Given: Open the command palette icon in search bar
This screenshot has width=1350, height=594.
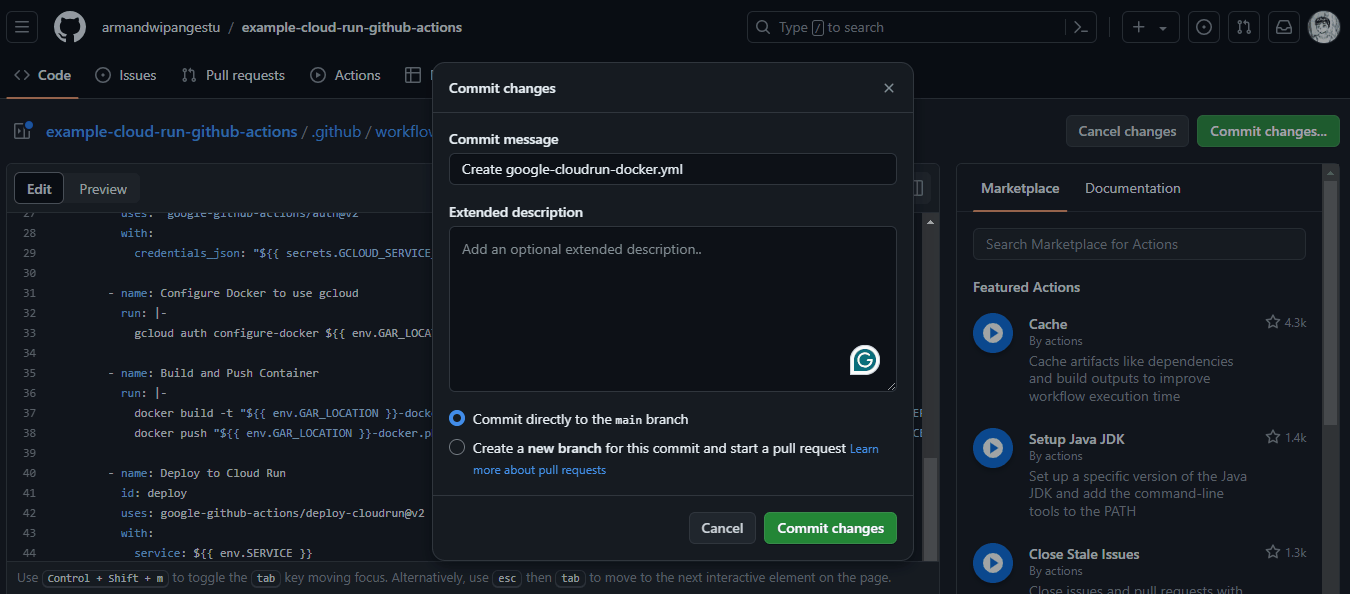Looking at the screenshot, I should pos(1080,27).
